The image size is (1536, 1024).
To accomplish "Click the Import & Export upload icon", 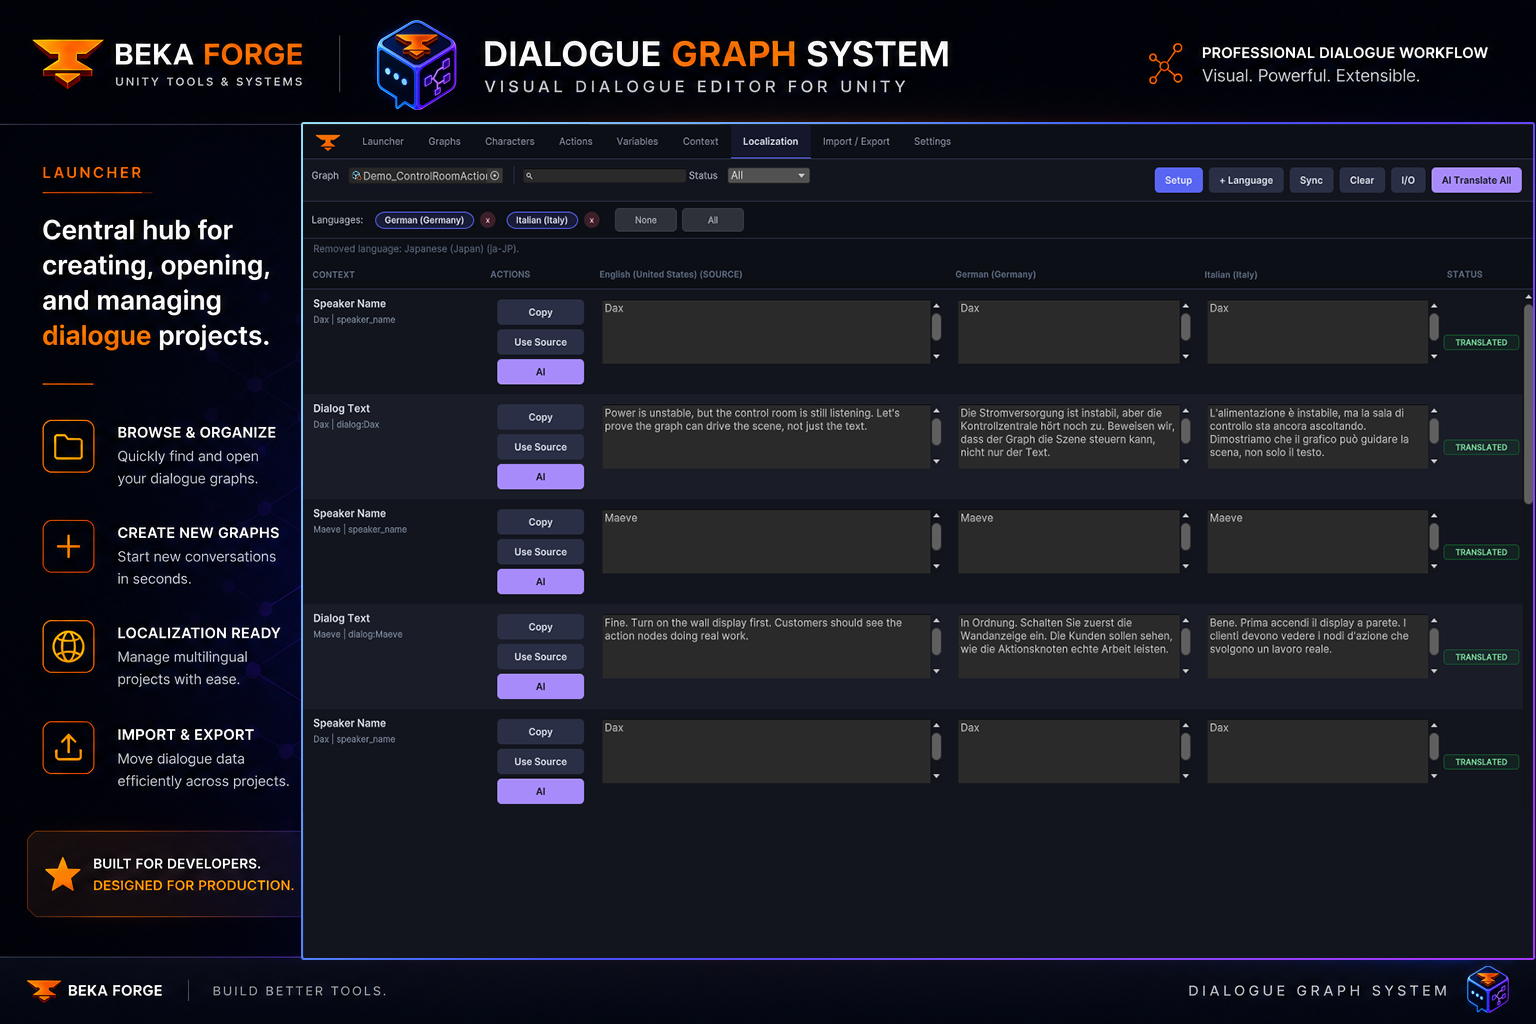I will click(68, 747).
